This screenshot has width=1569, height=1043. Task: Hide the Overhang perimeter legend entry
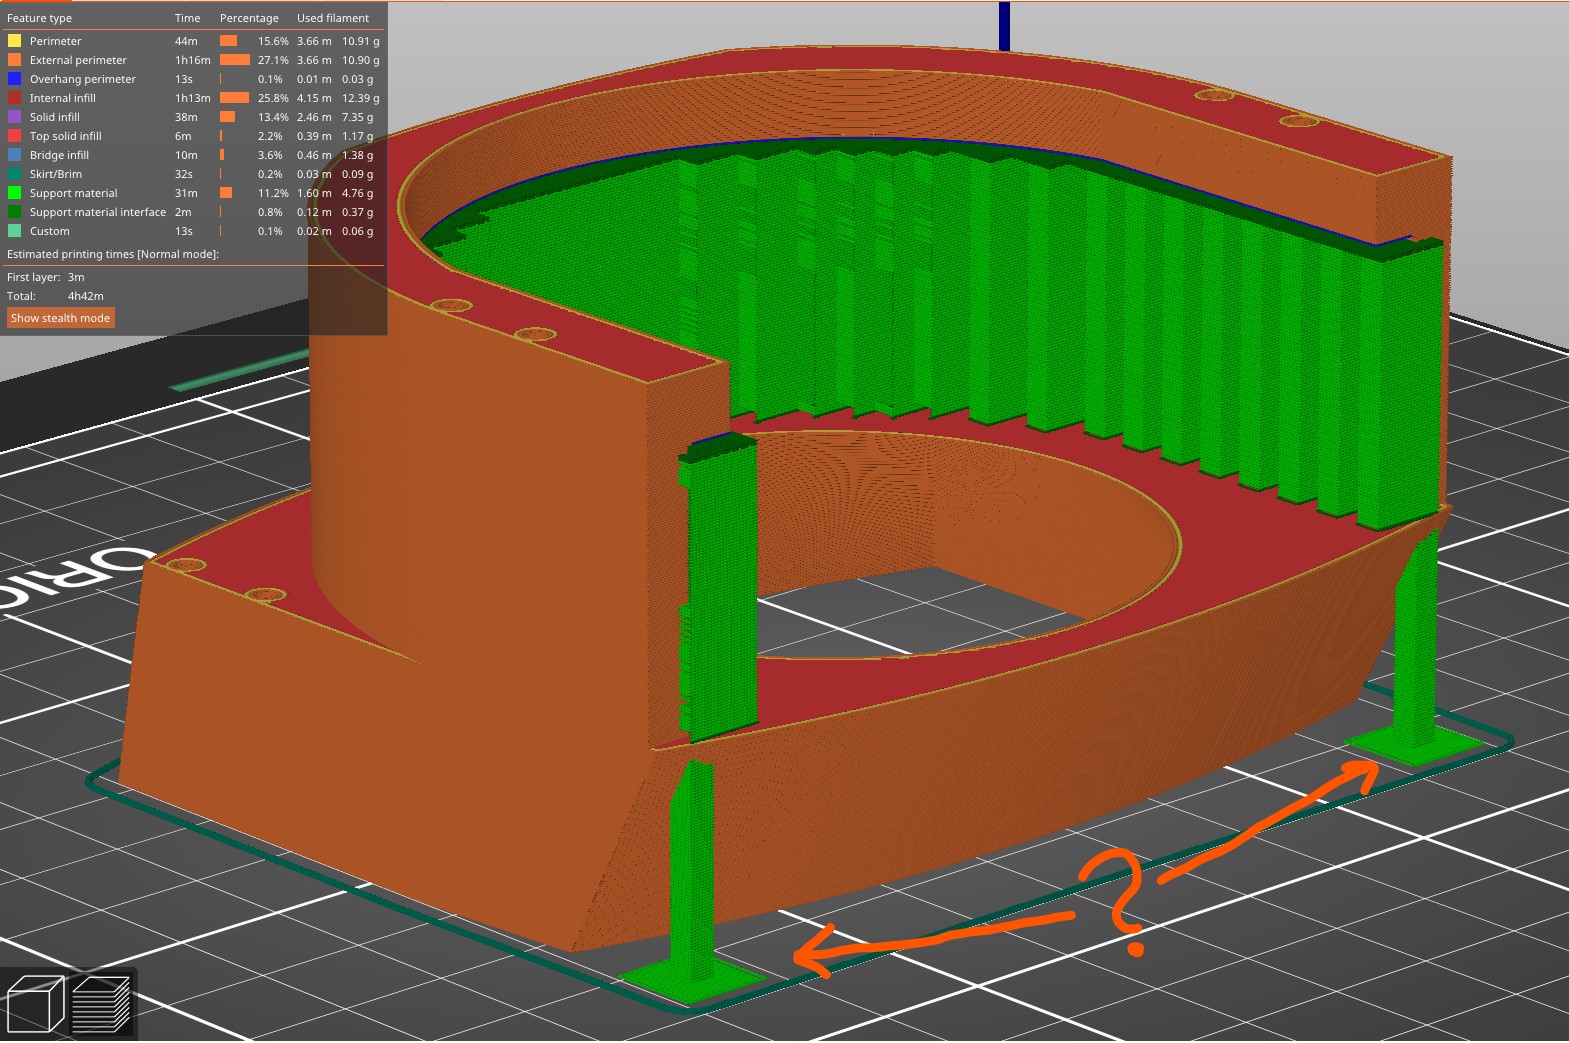[82, 79]
